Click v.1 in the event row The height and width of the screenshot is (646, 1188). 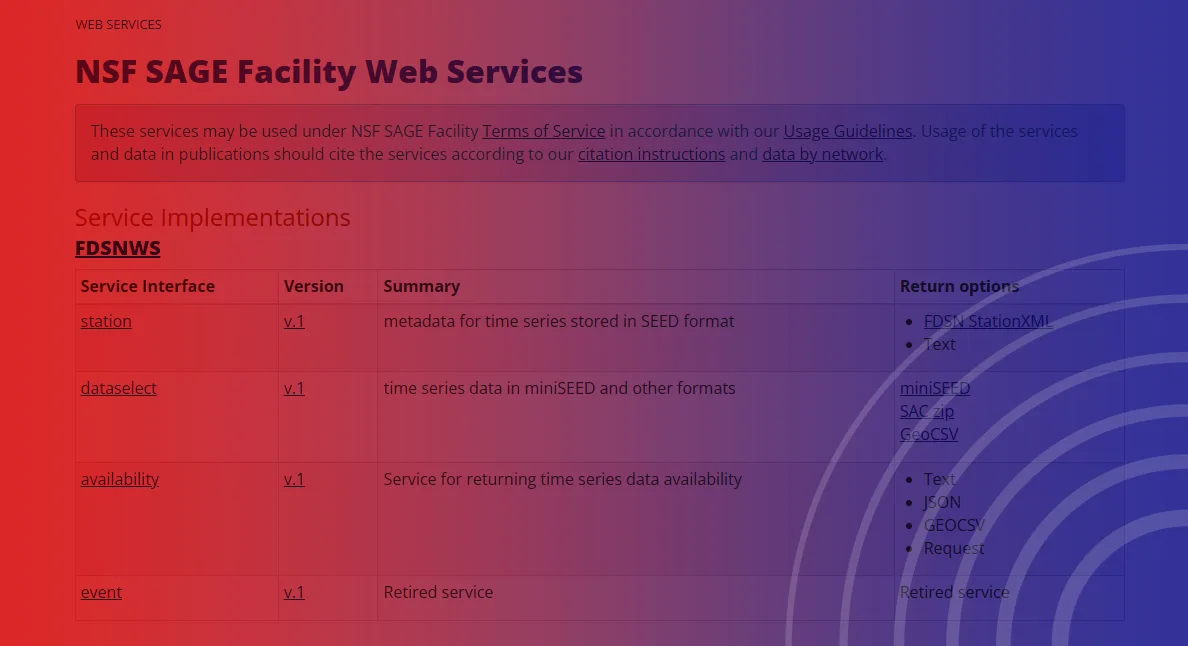pyautogui.click(x=294, y=592)
